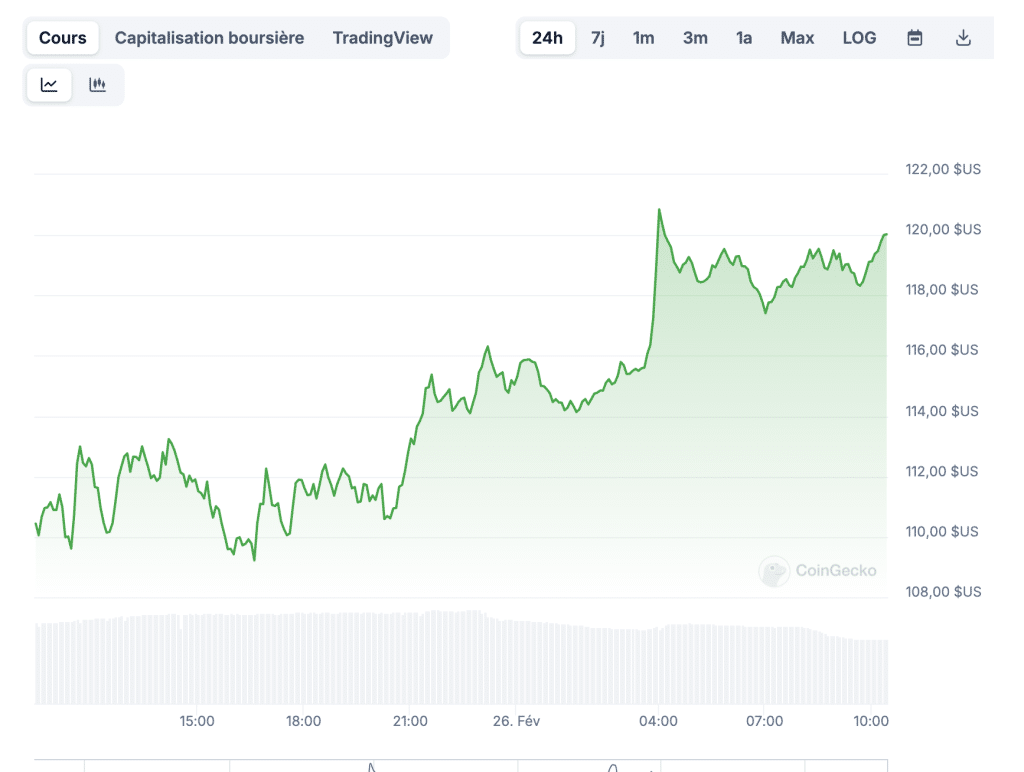This screenshot has height=772, width=1024.
Task: Click the 21:00 time axis label
Action: pos(410,721)
